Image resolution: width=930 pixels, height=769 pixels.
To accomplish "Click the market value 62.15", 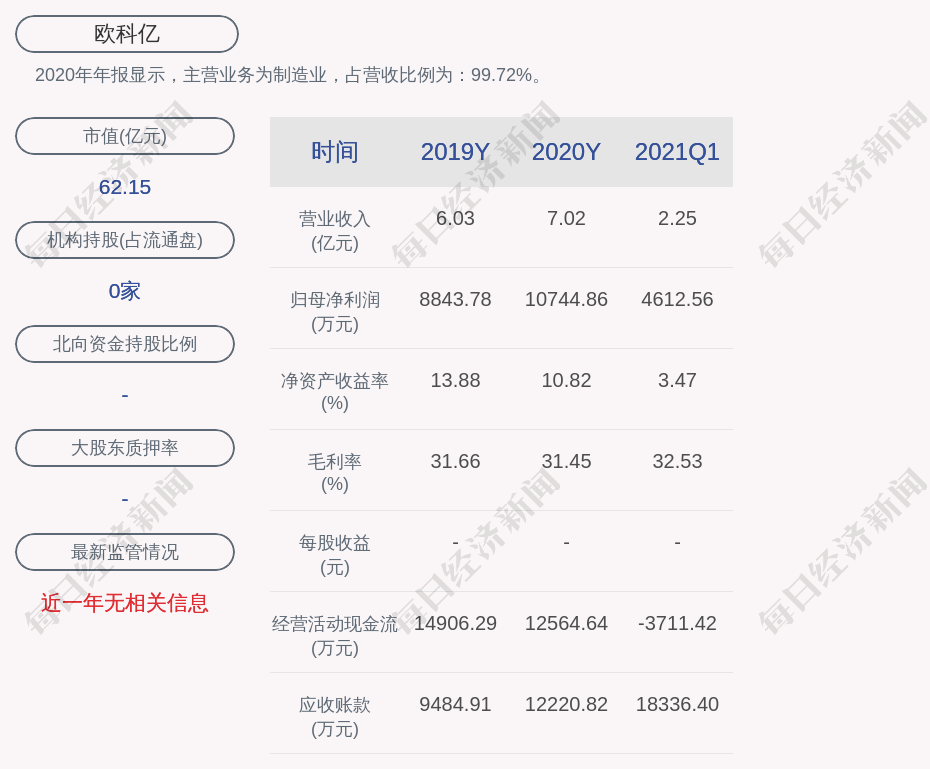I will pos(125,187).
